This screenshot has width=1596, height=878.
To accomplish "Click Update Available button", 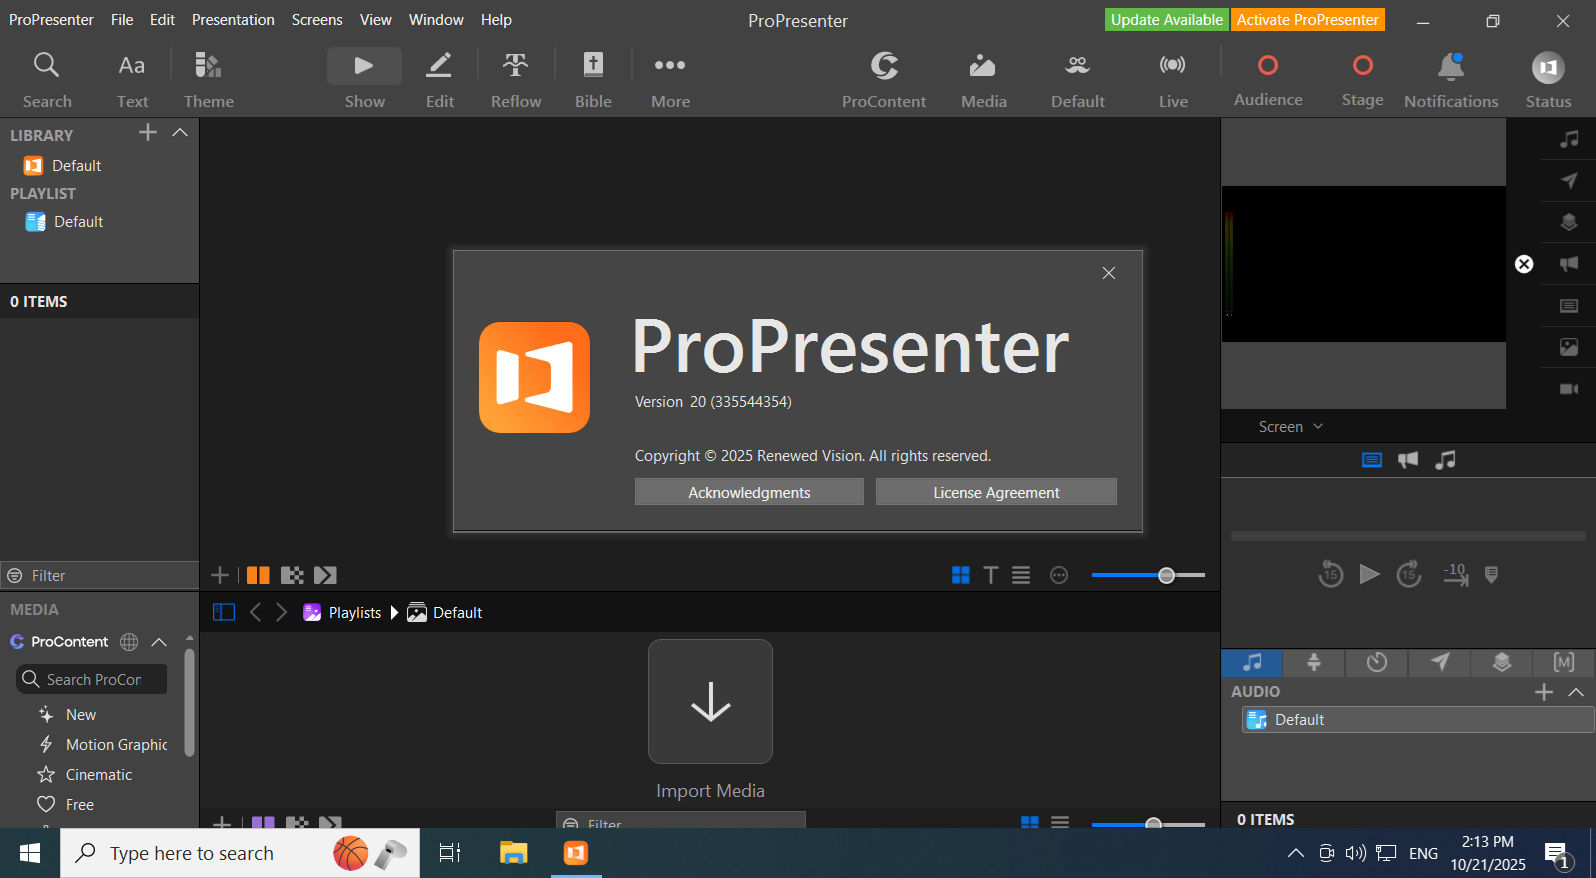I will 1166,20.
